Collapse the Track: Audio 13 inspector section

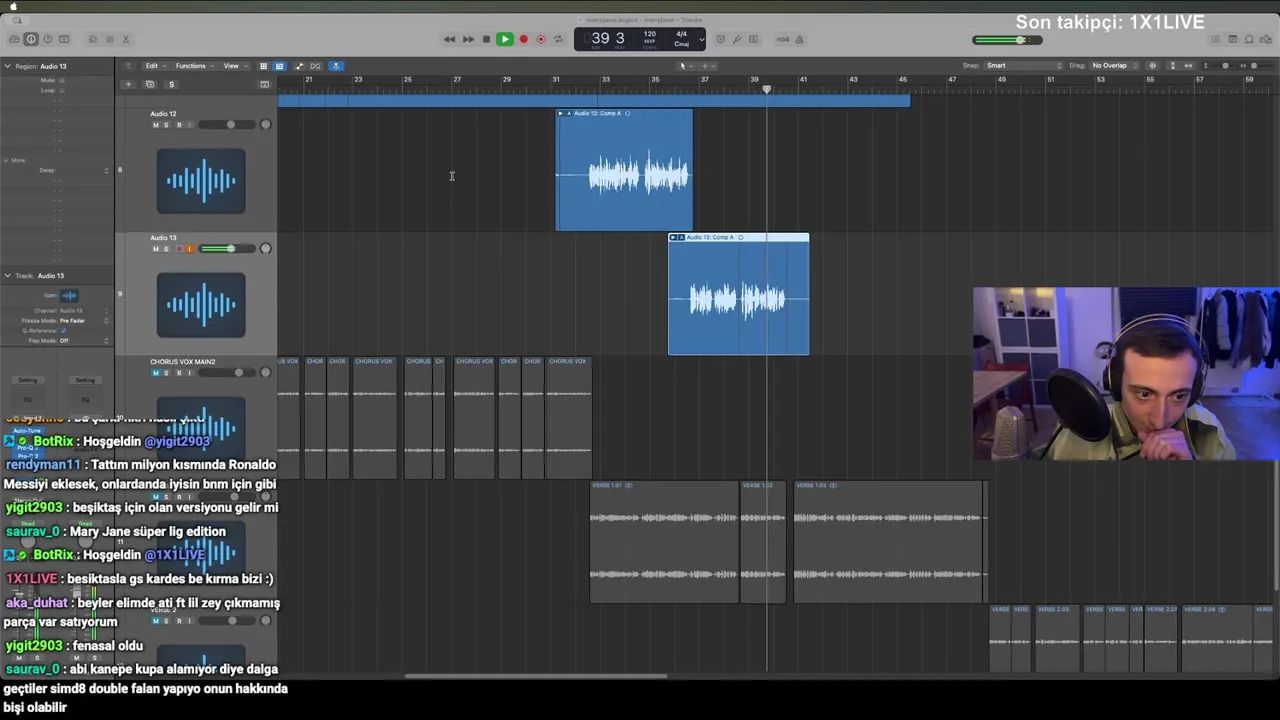7,275
